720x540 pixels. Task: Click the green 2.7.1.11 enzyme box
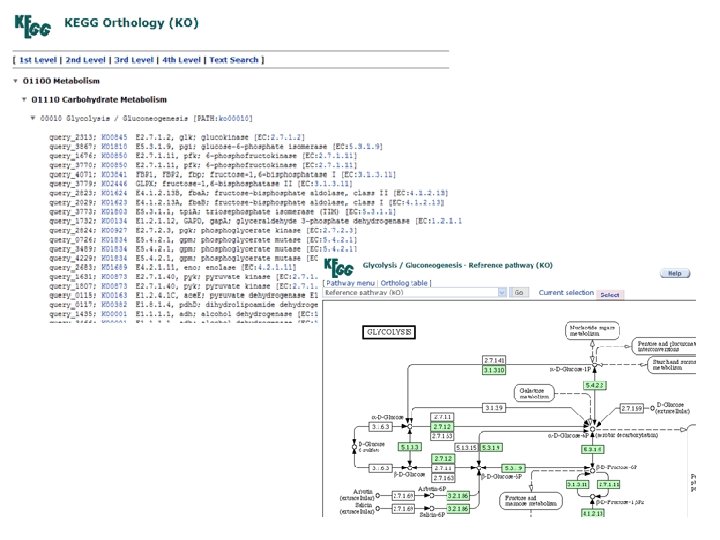click(609, 484)
